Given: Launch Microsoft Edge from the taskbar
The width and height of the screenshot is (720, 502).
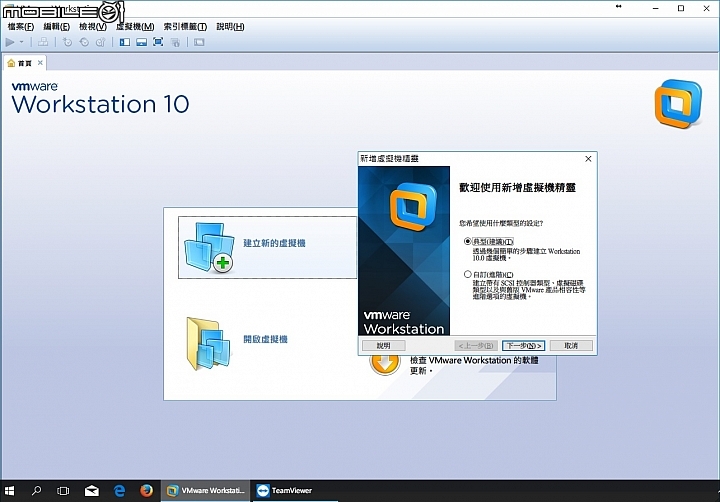Looking at the screenshot, I should [x=119, y=491].
